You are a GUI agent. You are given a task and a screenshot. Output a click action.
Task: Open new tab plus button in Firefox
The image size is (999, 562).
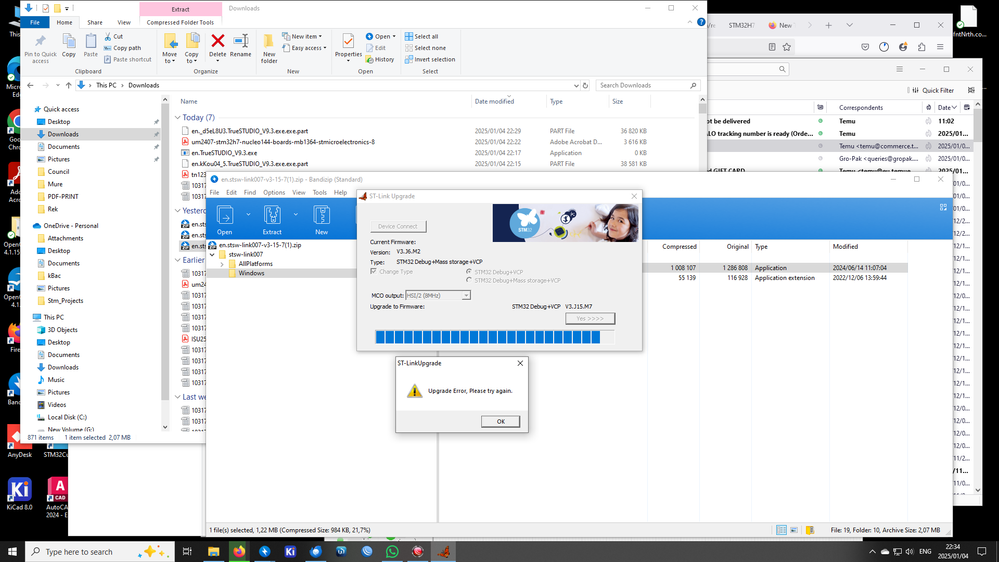point(828,25)
